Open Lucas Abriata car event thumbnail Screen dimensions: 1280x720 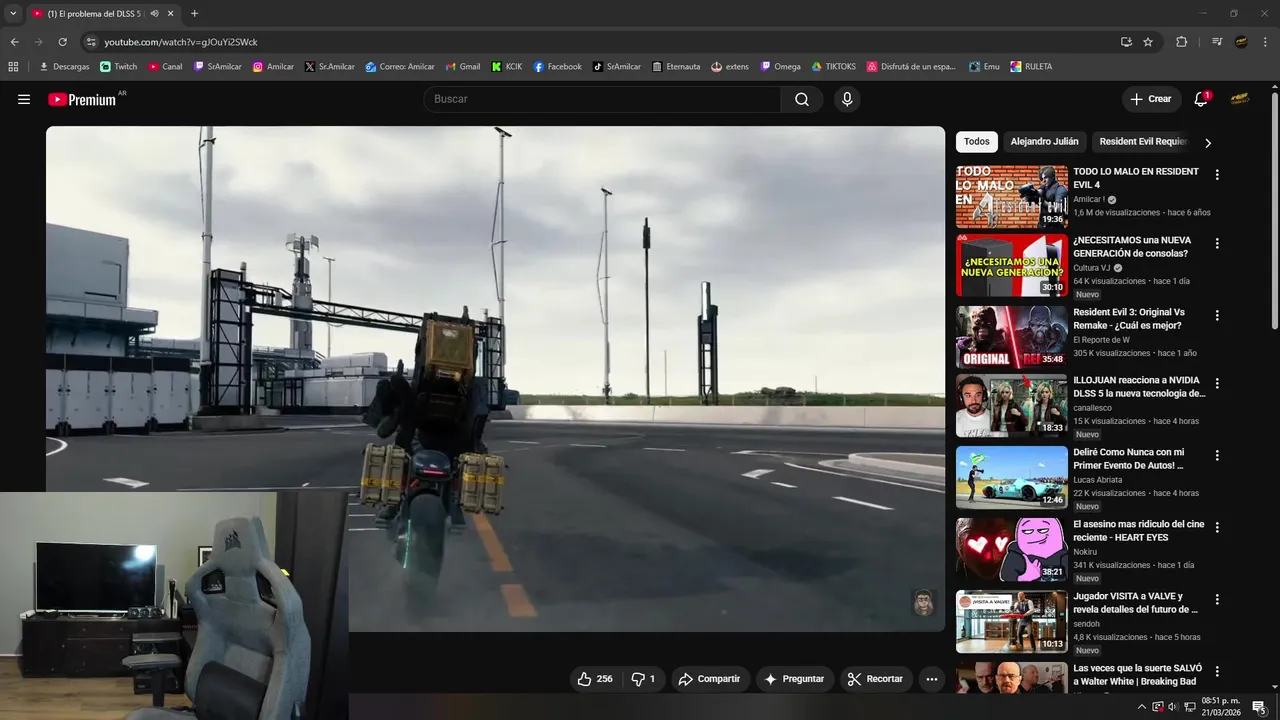pos(1012,477)
